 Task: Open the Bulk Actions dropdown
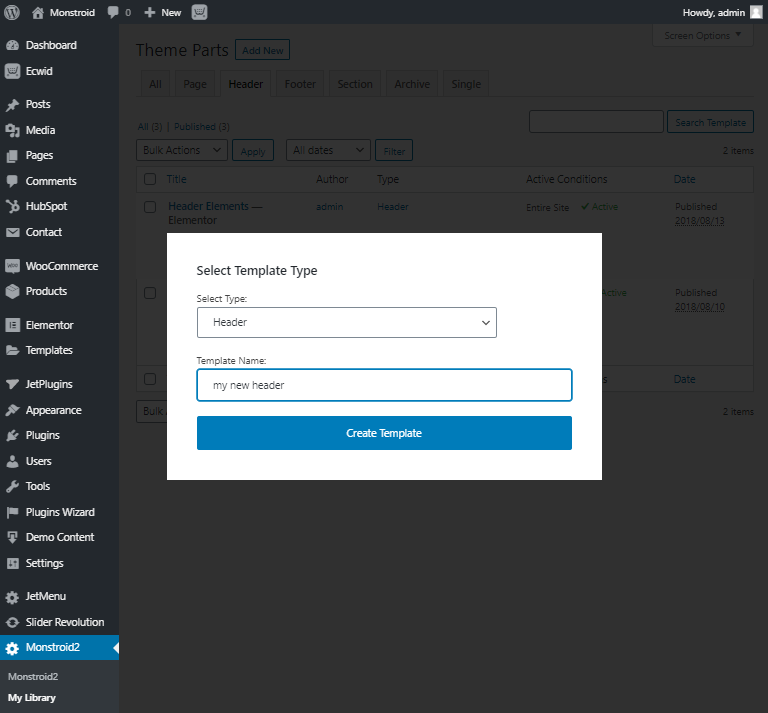click(x=182, y=150)
